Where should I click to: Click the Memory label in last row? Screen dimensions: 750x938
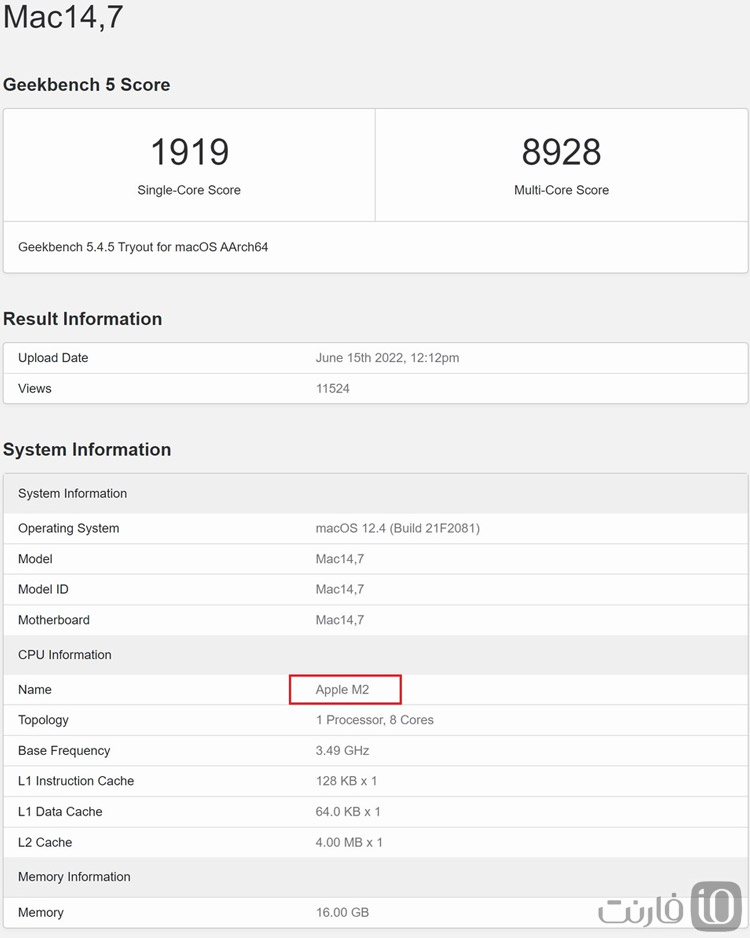point(41,913)
